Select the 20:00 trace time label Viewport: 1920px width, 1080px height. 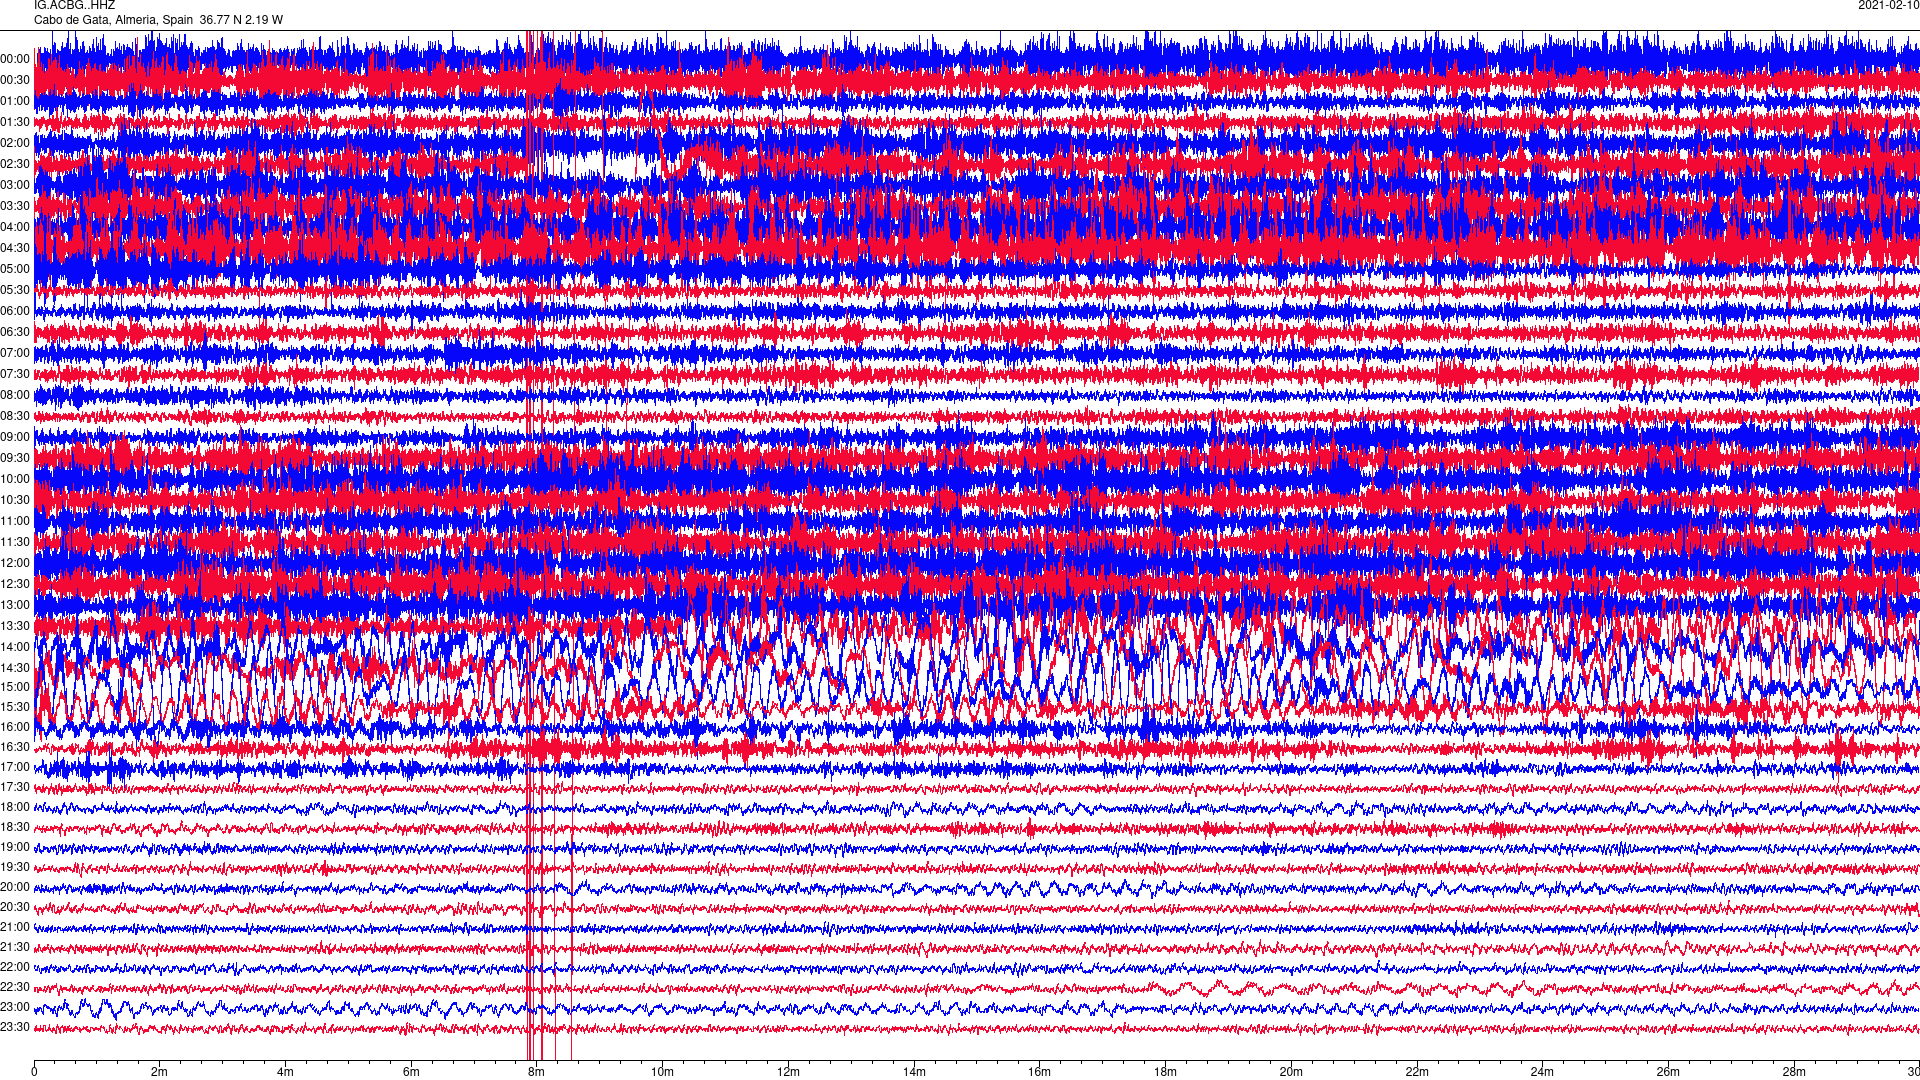click(x=15, y=887)
